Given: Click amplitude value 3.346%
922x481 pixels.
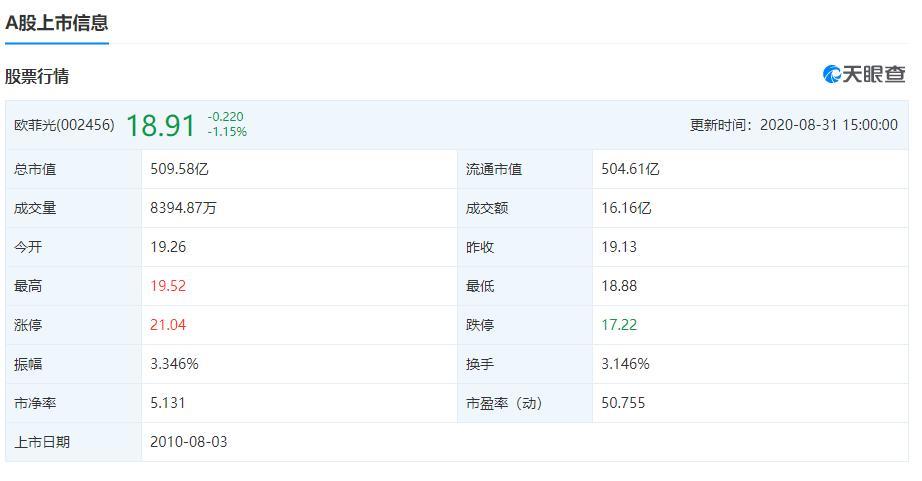Looking at the screenshot, I should click(x=174, y=363).
